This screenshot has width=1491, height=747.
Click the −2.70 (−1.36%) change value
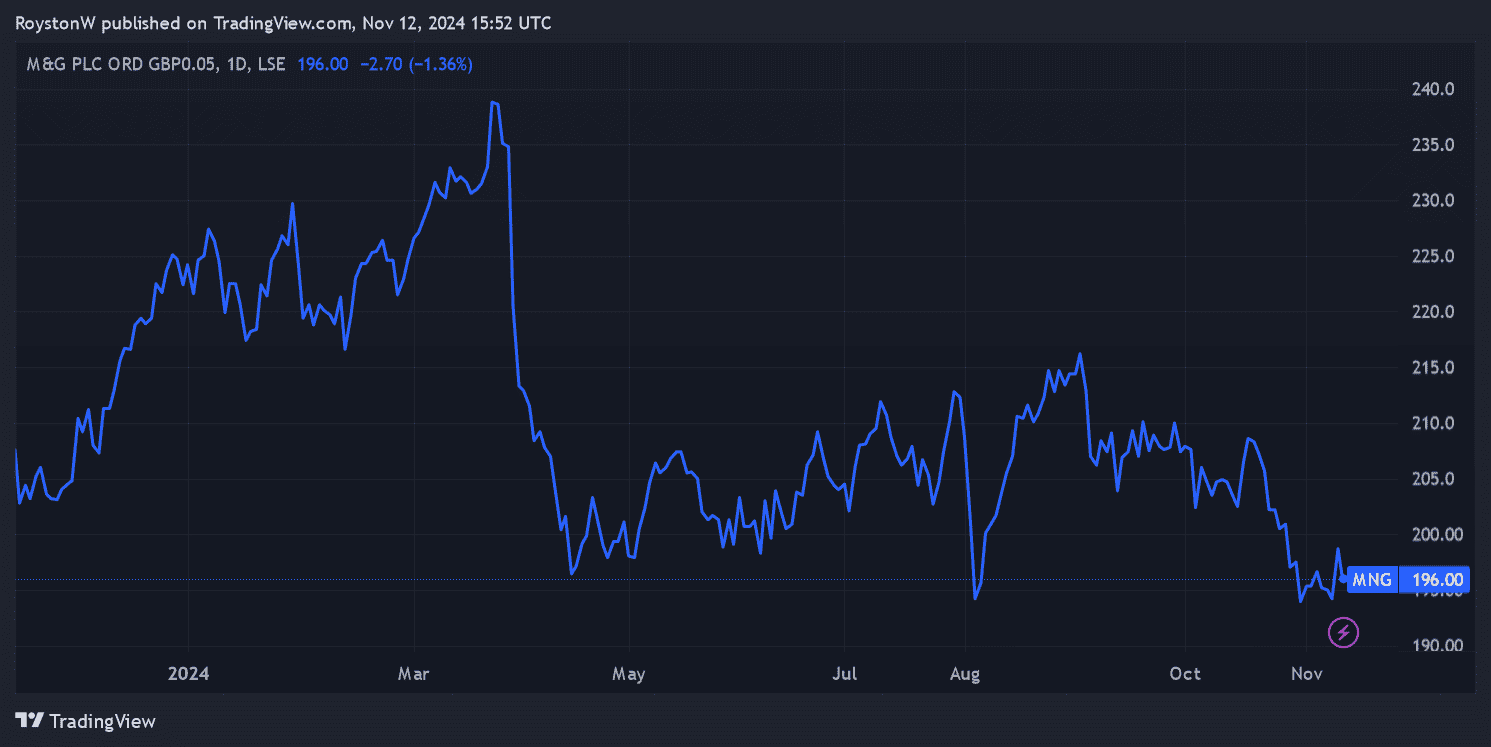tap(415, 64)
